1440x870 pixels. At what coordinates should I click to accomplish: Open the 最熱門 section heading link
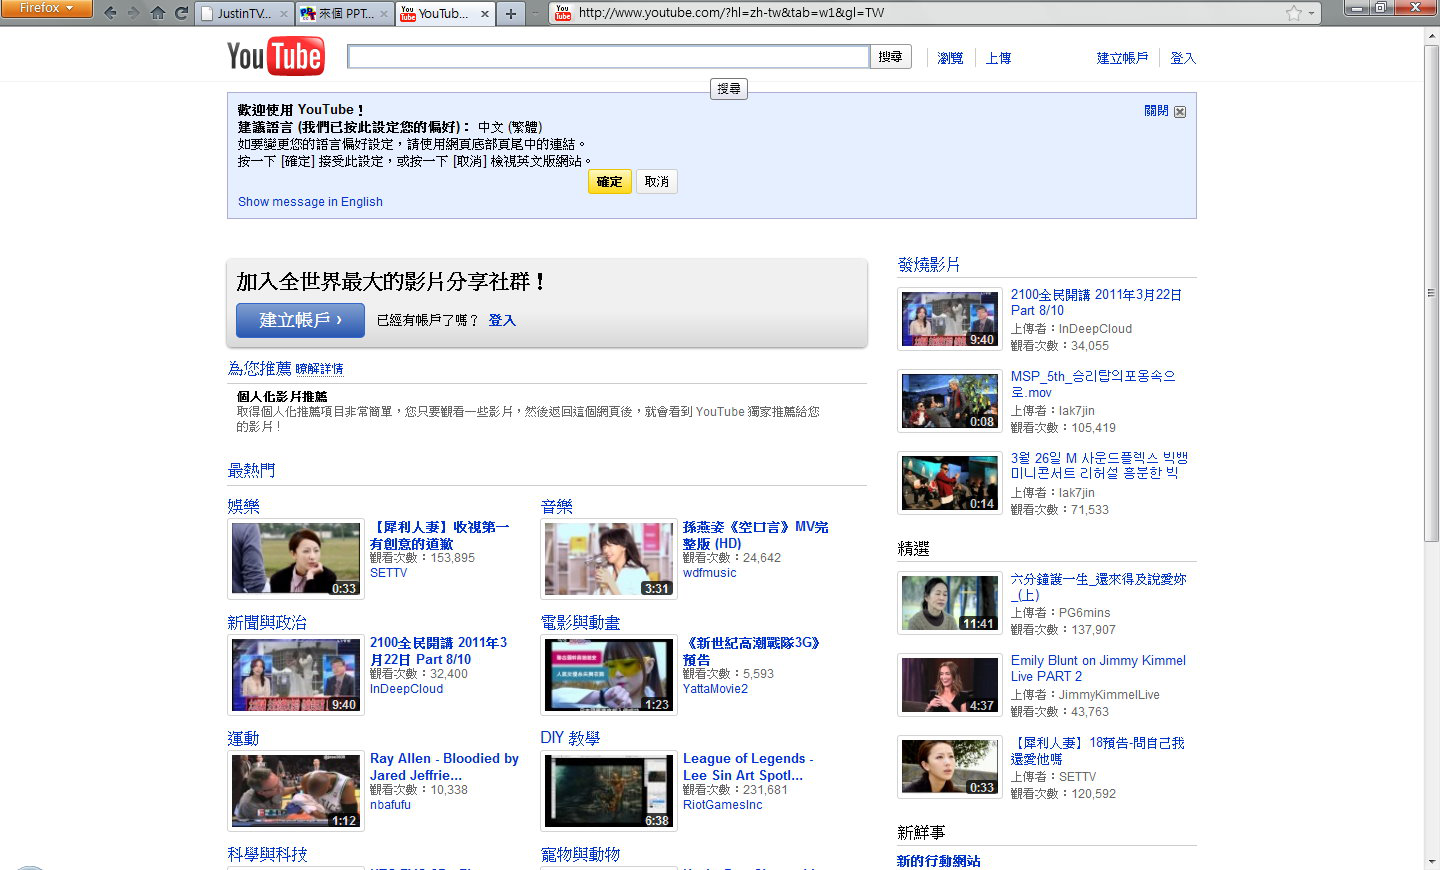251,471
